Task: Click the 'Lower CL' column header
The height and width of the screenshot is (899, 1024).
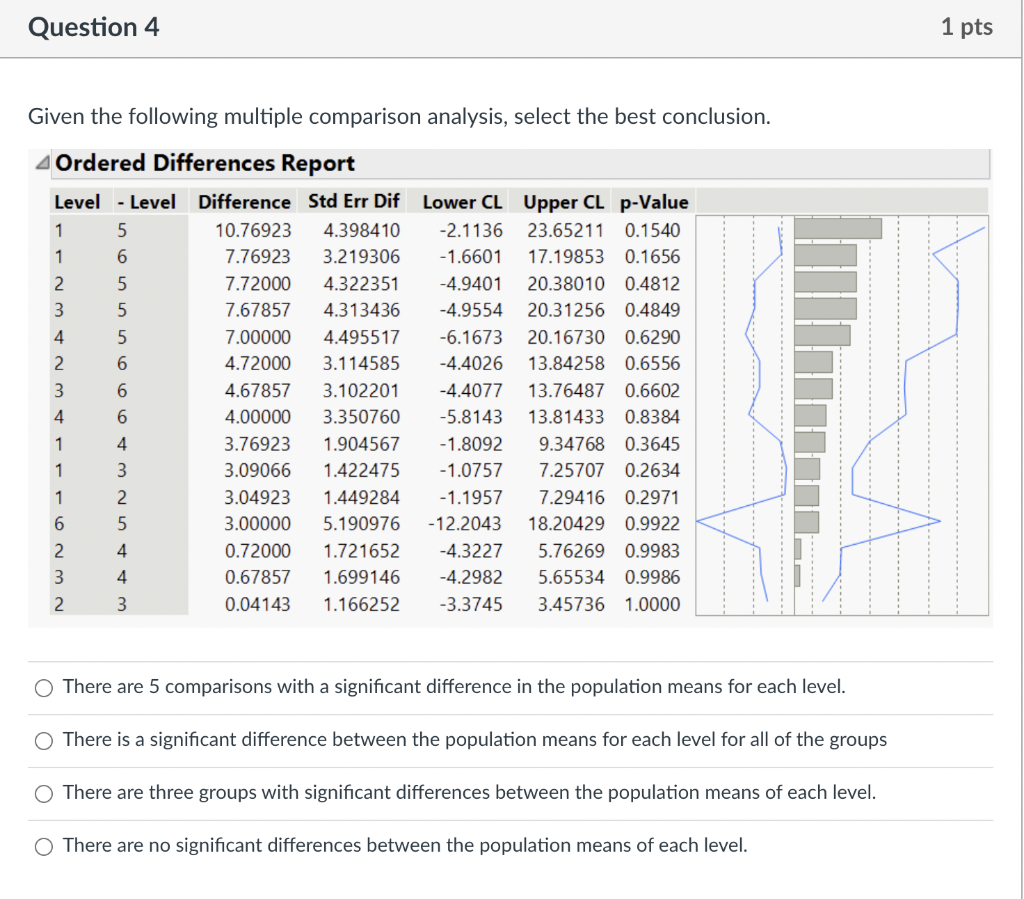Action: 462,202
